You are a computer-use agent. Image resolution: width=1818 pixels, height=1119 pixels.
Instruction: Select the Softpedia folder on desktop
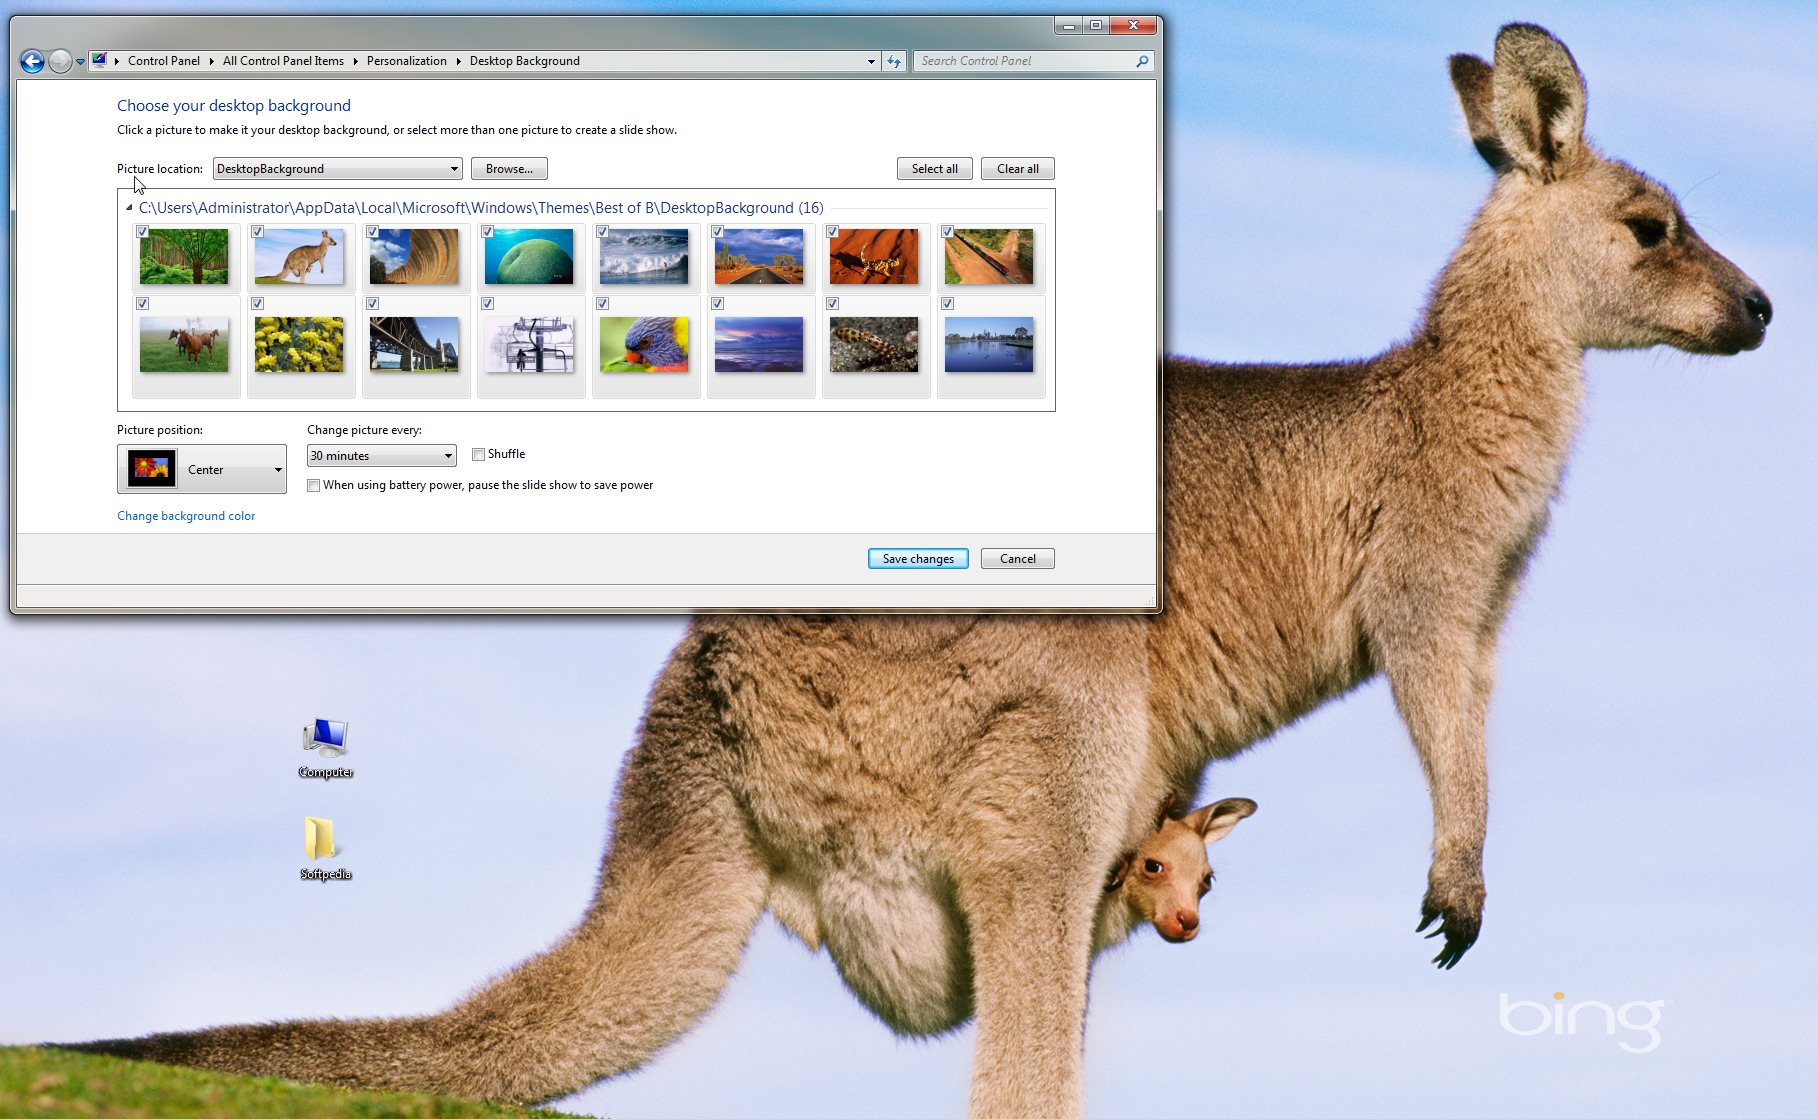pyautogui.click(x=325, y=848)
